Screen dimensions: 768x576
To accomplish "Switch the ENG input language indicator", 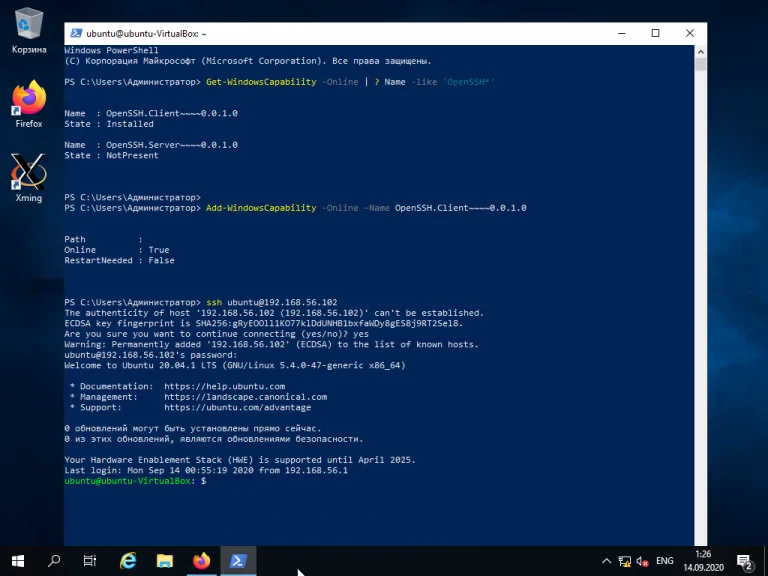I will 665,561.
